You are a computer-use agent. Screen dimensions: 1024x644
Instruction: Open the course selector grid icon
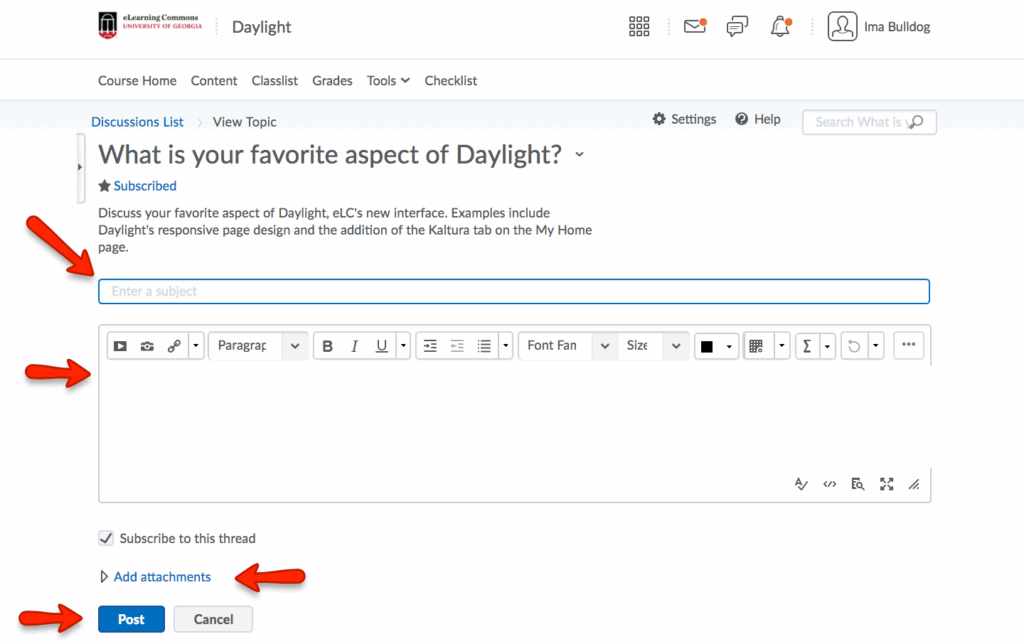[639, 27]
